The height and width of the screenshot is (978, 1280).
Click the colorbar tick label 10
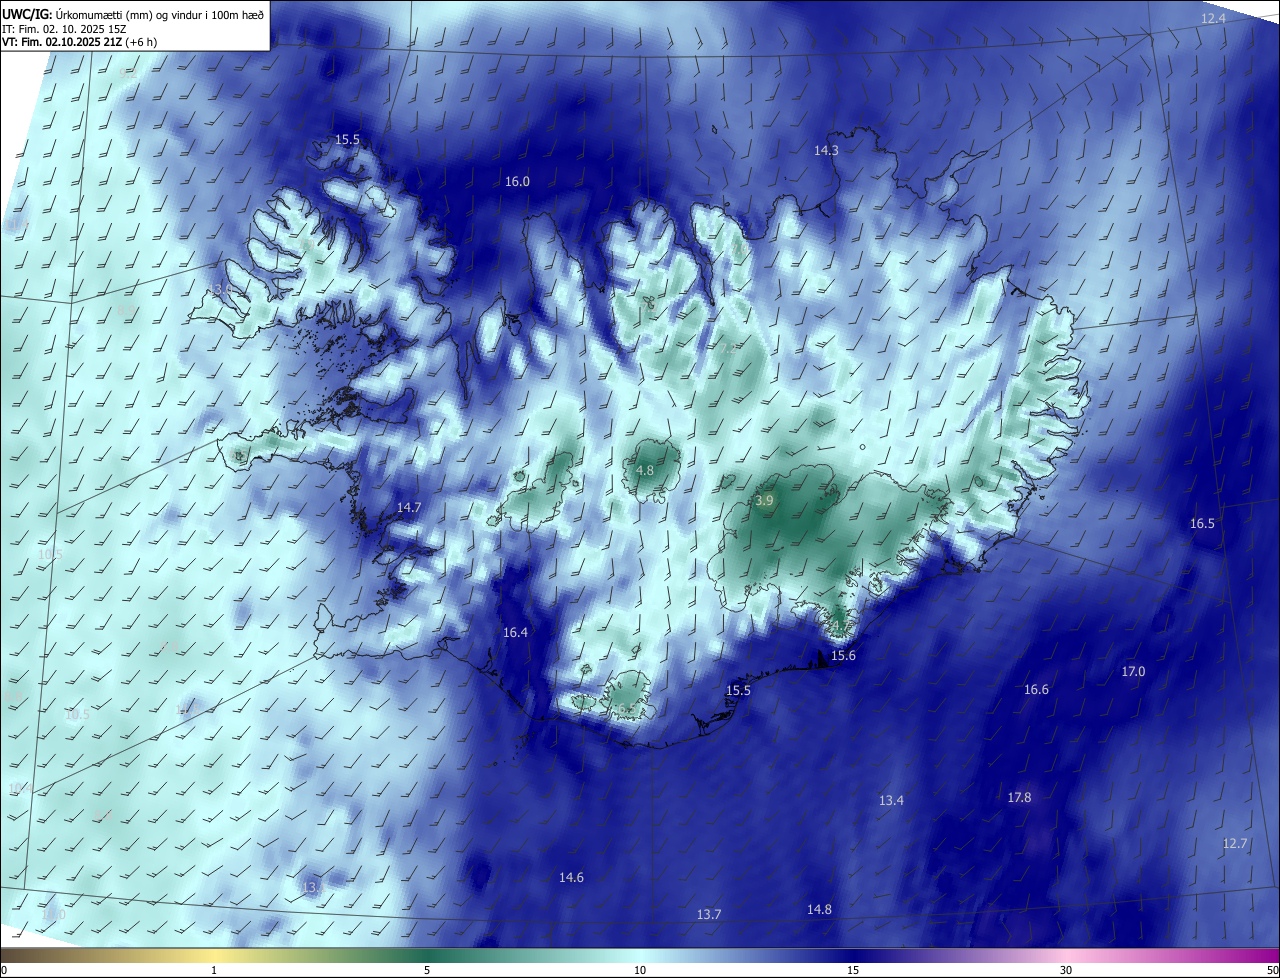(x=640, y=971)
